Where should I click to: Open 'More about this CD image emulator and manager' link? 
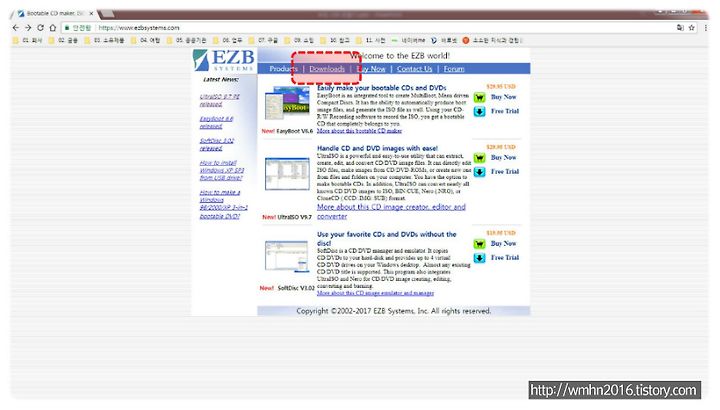pos(375,293)
